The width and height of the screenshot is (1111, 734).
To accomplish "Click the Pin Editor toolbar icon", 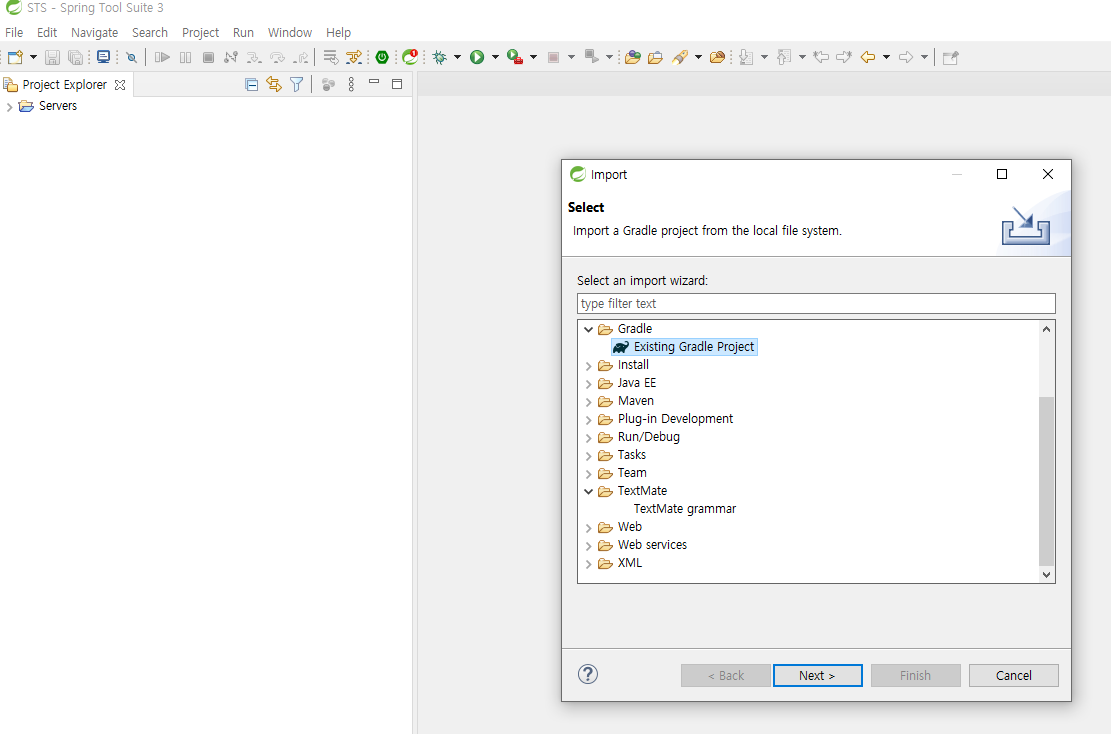I will click(x=951, y=57).
